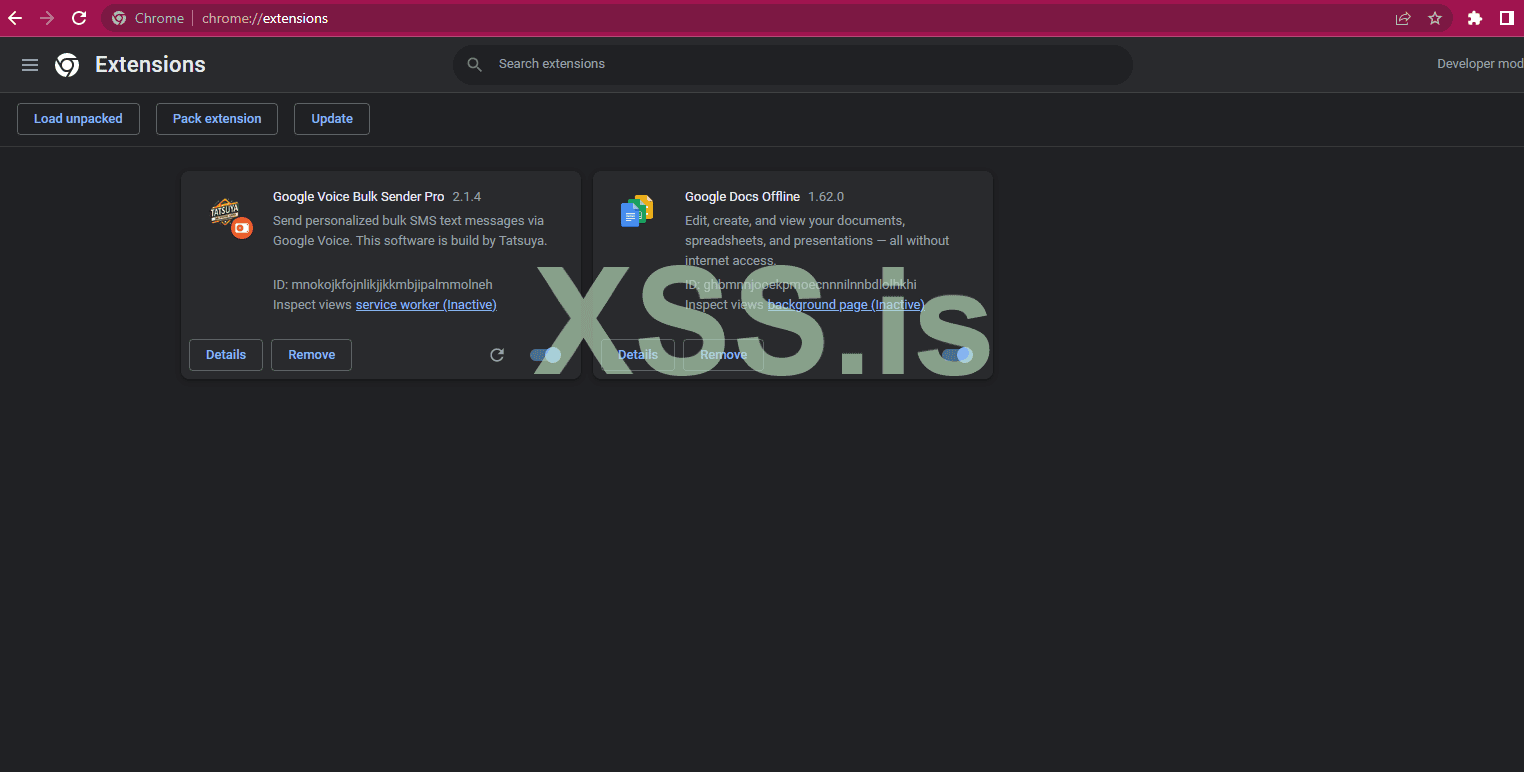Open Details for Google Voice Bulk Sender Pro
The image size is (1524, 772).
tap(226, 355)
